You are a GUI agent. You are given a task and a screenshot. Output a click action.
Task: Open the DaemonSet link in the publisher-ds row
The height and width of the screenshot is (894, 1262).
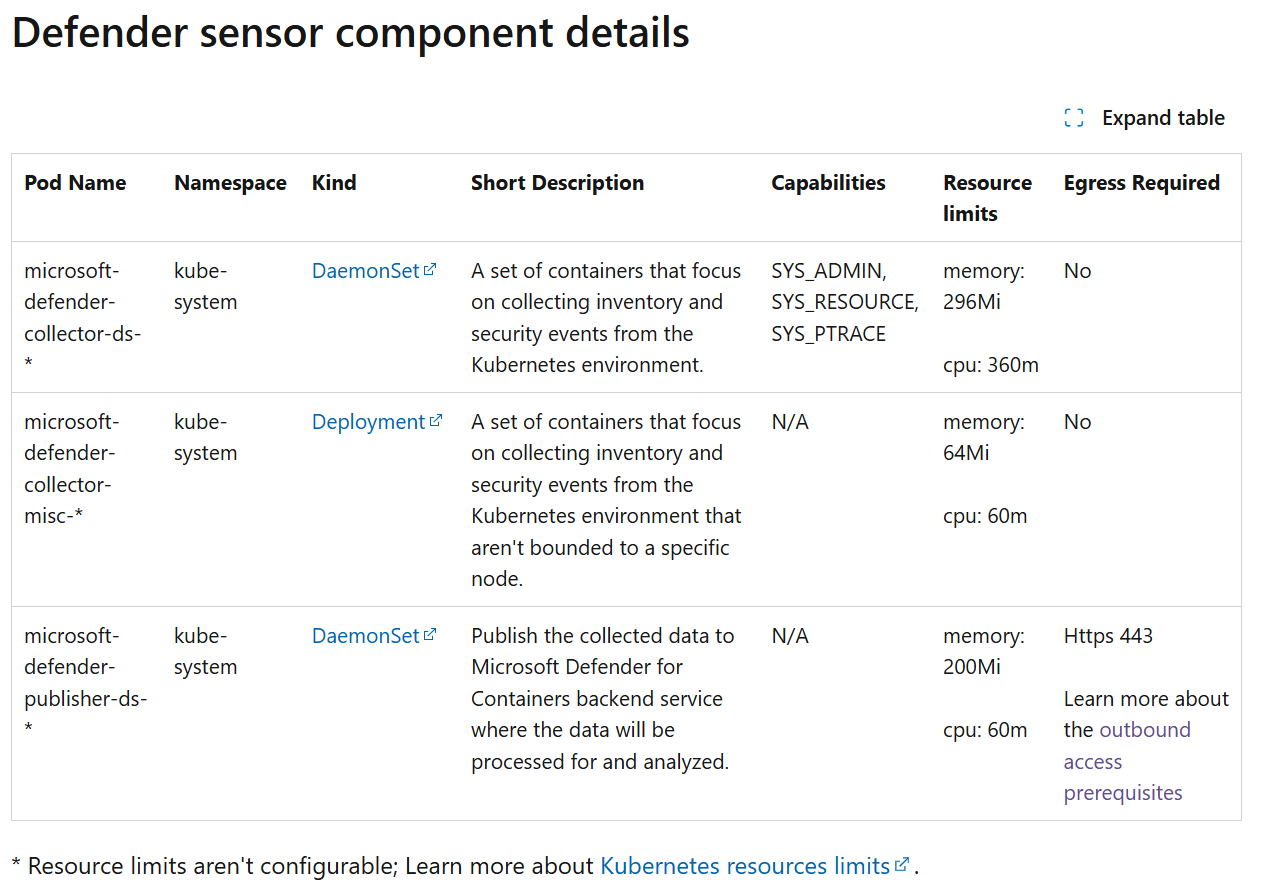point(364,635)
